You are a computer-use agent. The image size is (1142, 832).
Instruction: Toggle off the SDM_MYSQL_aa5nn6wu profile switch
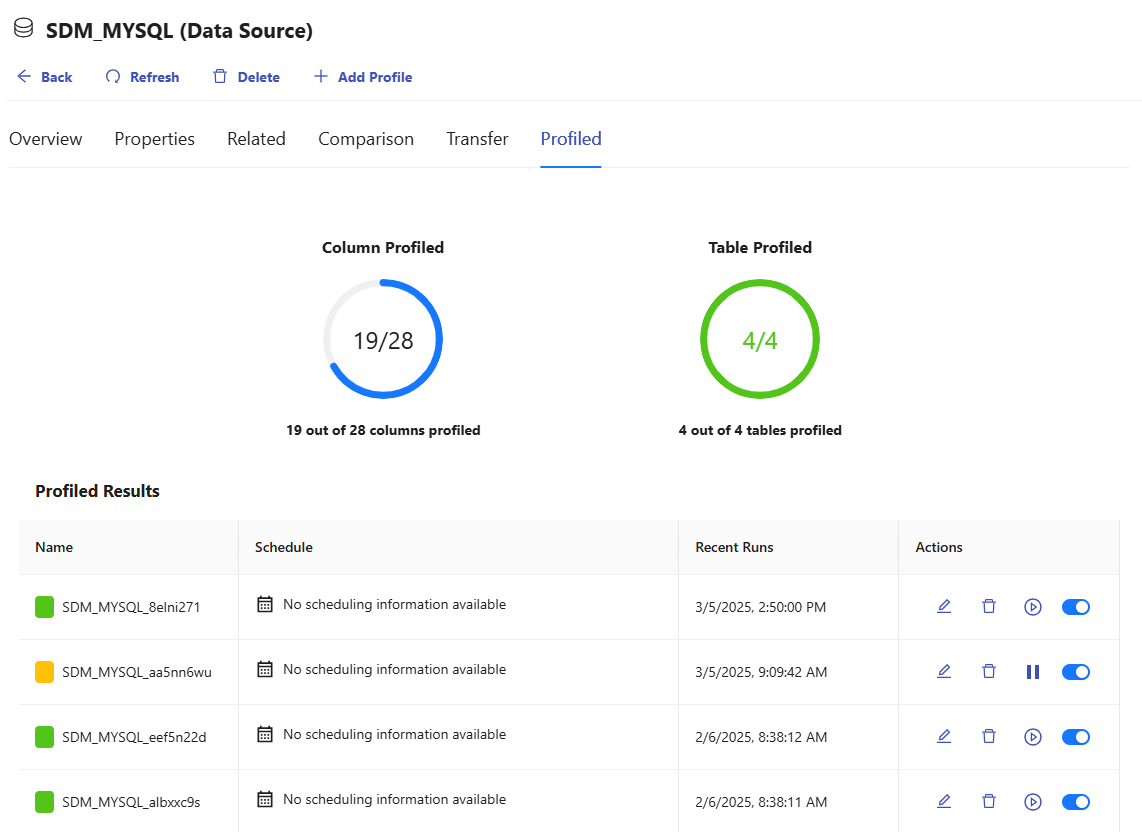click(x=1075, y=671)
